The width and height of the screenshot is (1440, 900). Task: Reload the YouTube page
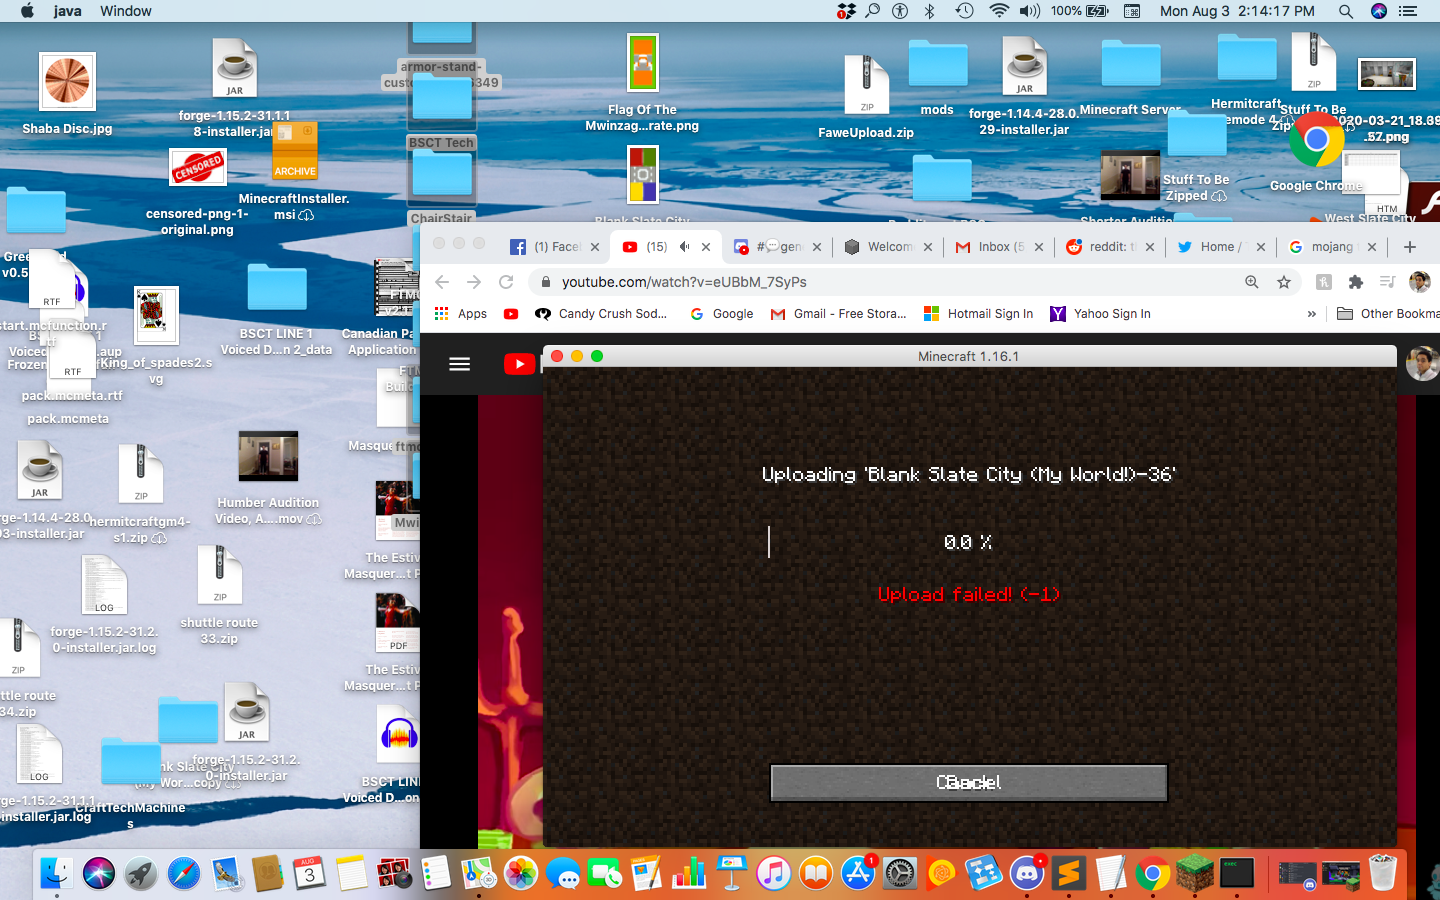coord(506,282)
